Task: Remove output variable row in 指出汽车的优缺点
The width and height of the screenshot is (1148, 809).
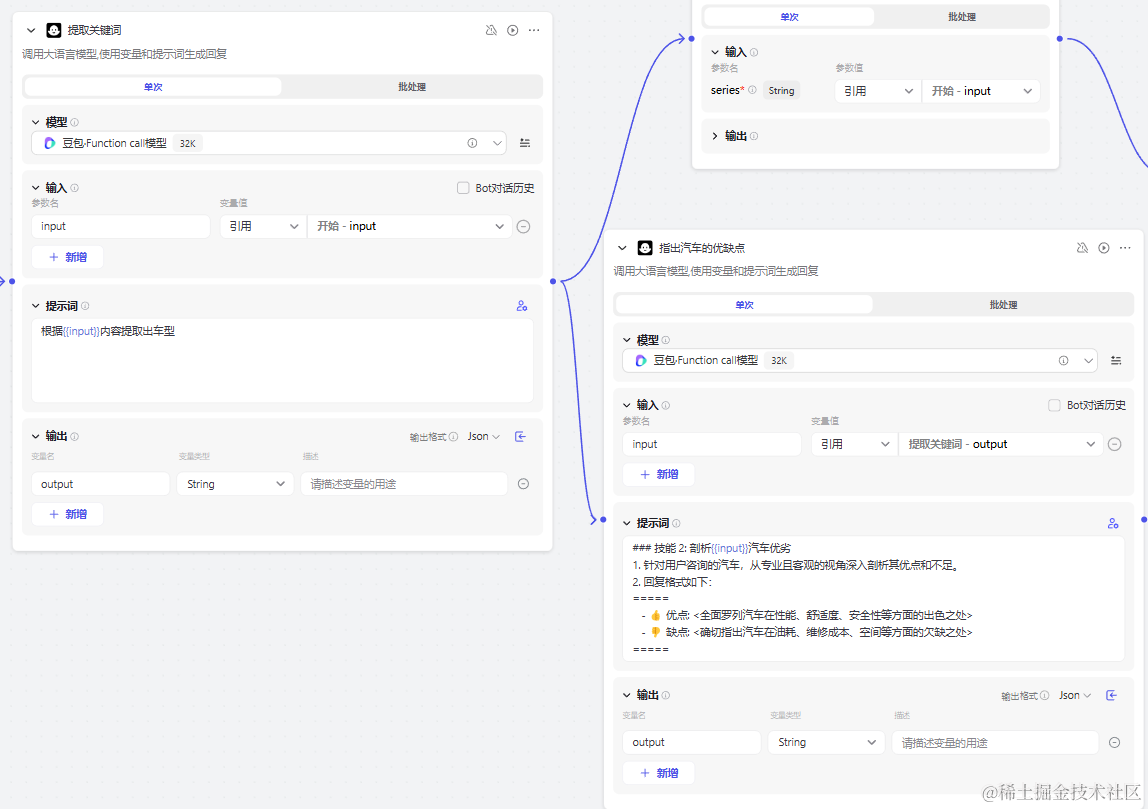Action: point(1114,742)
